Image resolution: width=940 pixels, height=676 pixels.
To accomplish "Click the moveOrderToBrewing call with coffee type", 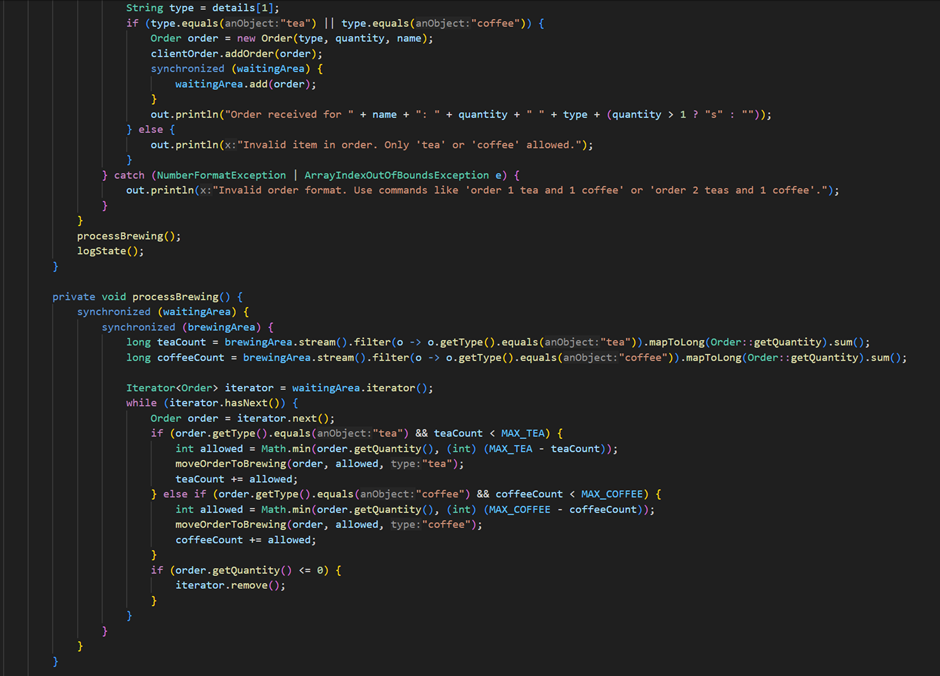I will click(230, 524).
